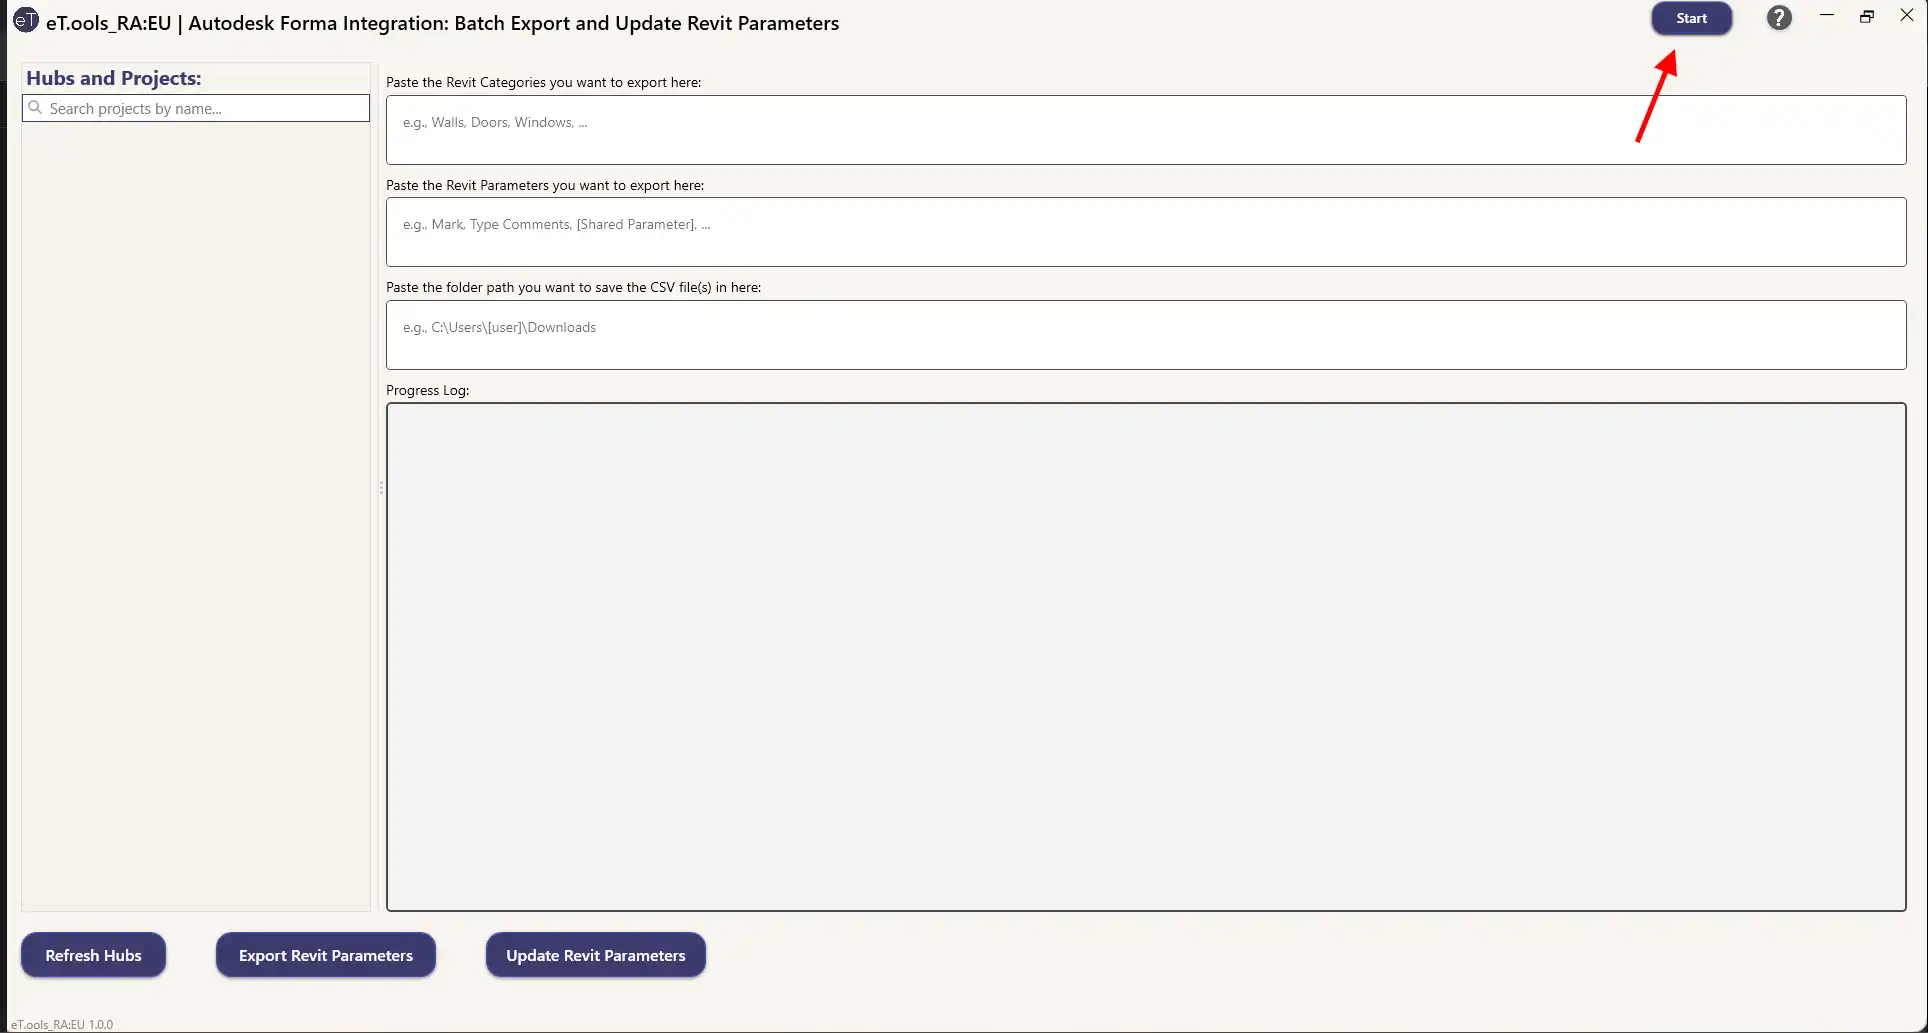The height and width of the screenshot is (1033, 1928).
Task: Click the 'Paste the folder path' label
Action: point(573,287)
